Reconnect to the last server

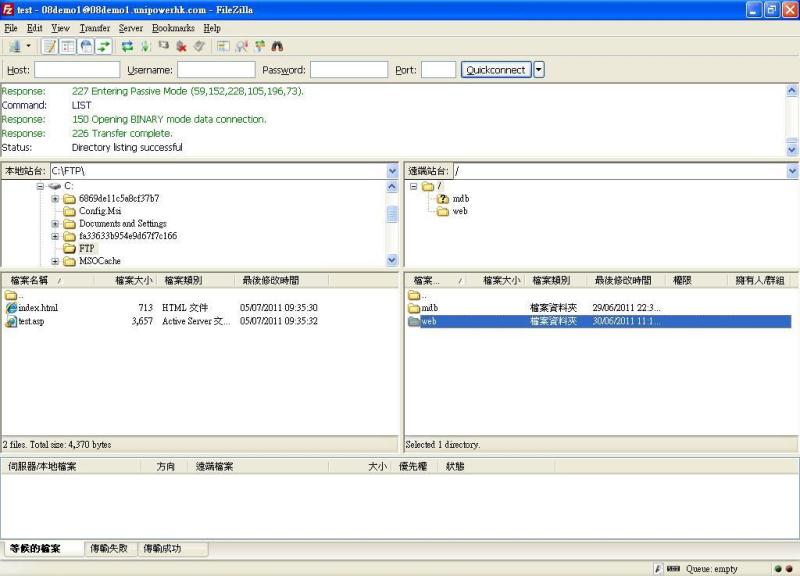199,47
